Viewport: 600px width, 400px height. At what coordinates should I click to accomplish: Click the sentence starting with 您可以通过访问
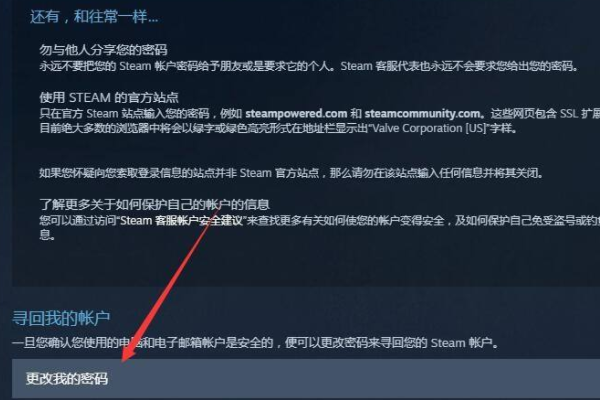point(320,227)
